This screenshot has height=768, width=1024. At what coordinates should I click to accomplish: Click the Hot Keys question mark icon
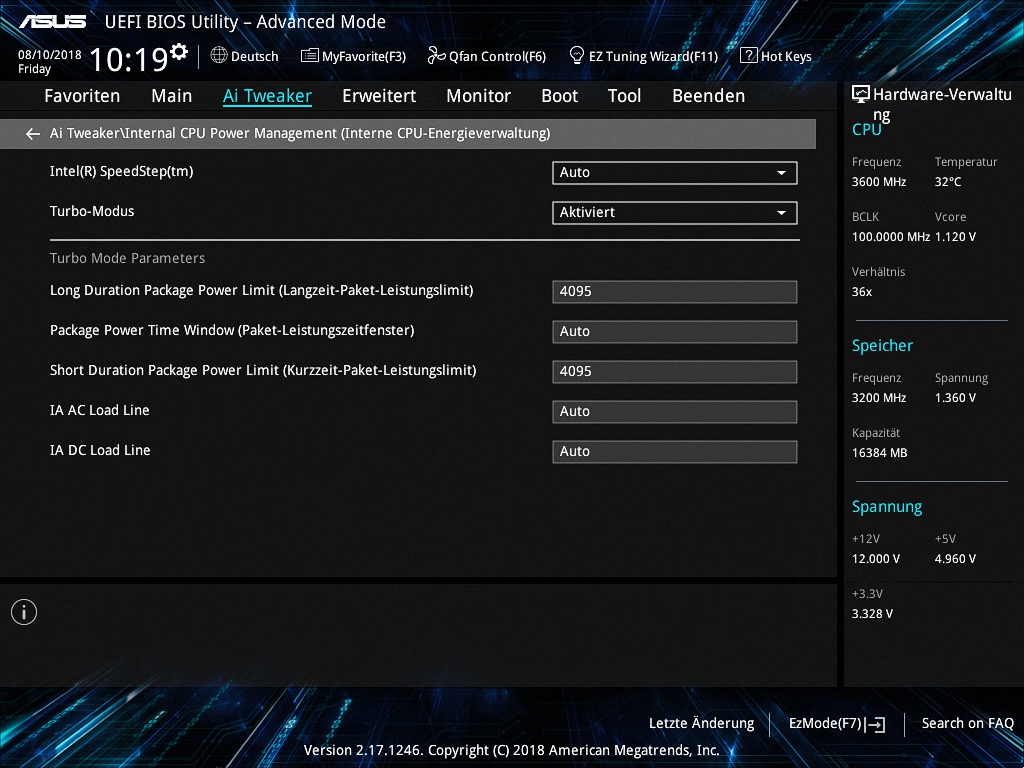tap(748, 56)
